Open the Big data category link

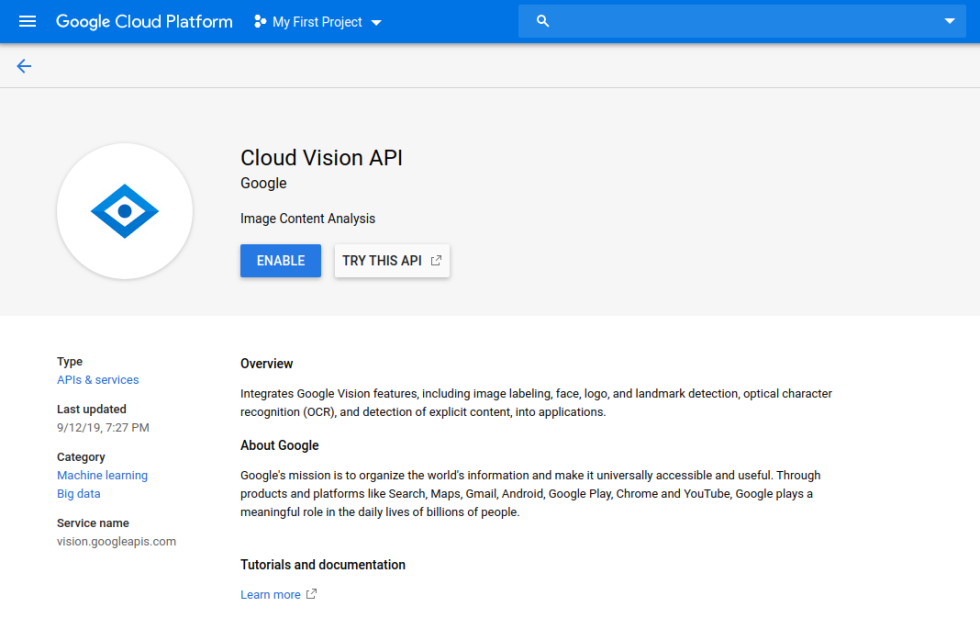pyautogui.click(x=79, y=494)
